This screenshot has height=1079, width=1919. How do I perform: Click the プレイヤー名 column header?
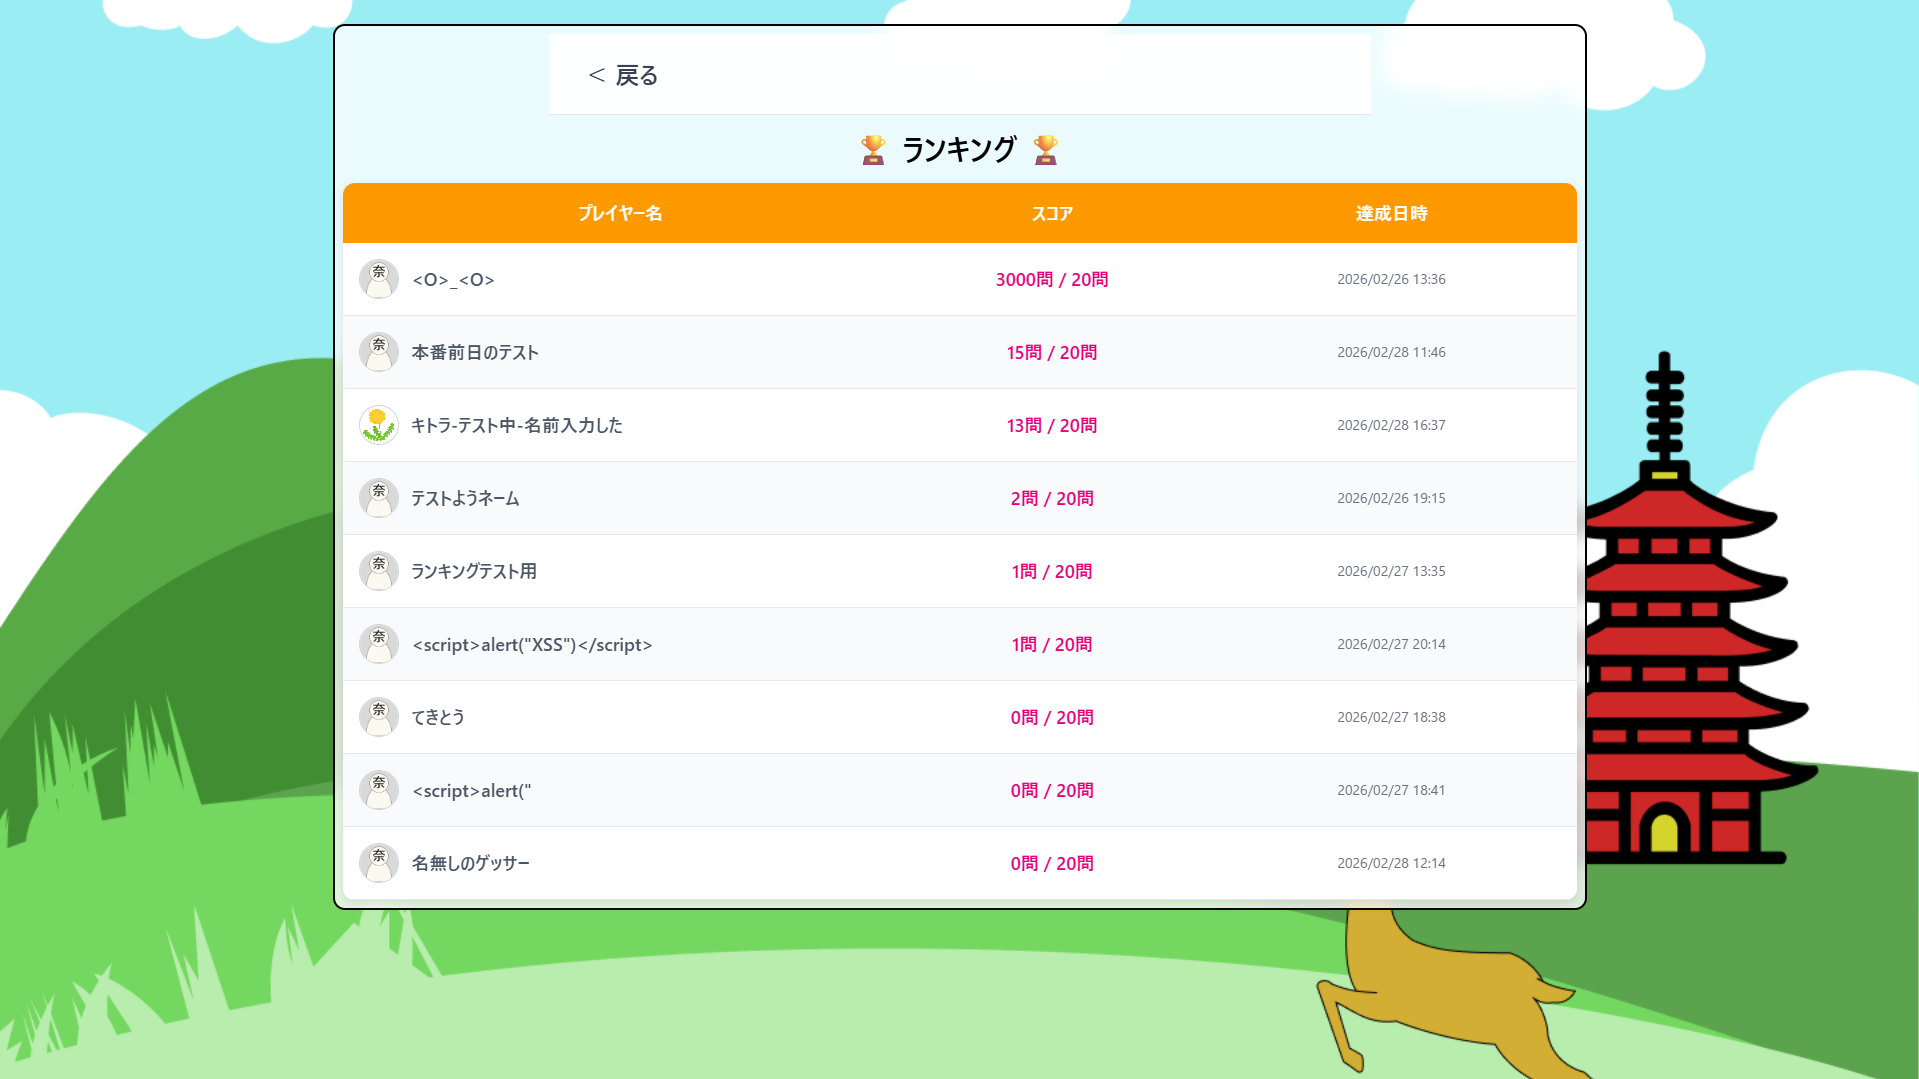point(620,213)
